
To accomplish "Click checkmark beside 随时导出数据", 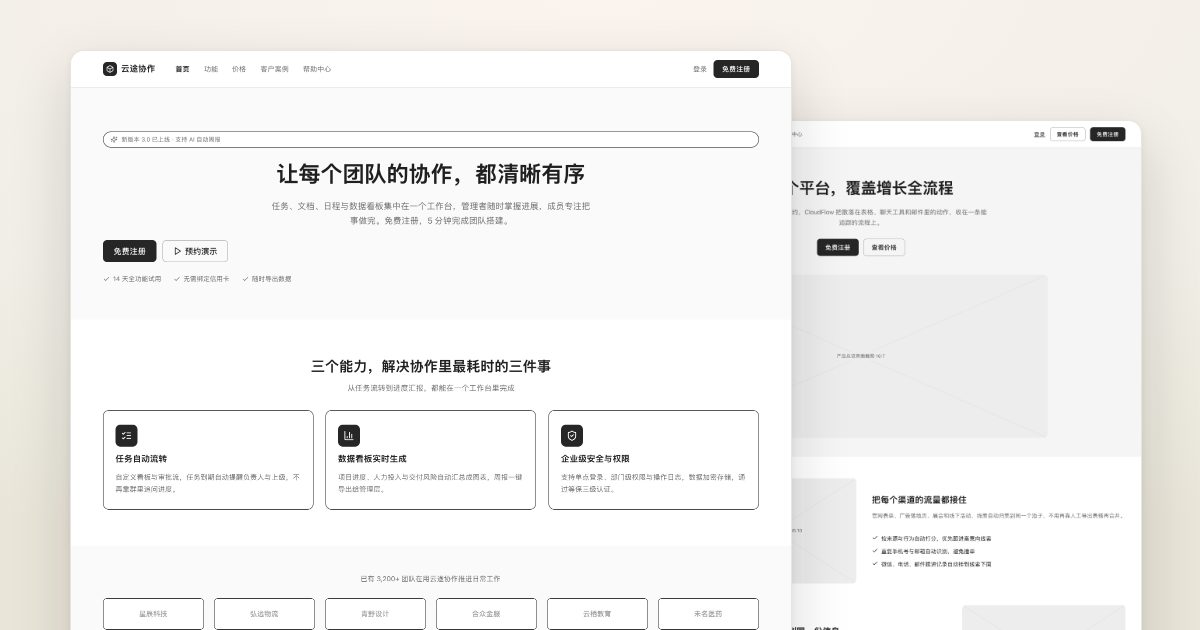I will (x=246, y=279).
